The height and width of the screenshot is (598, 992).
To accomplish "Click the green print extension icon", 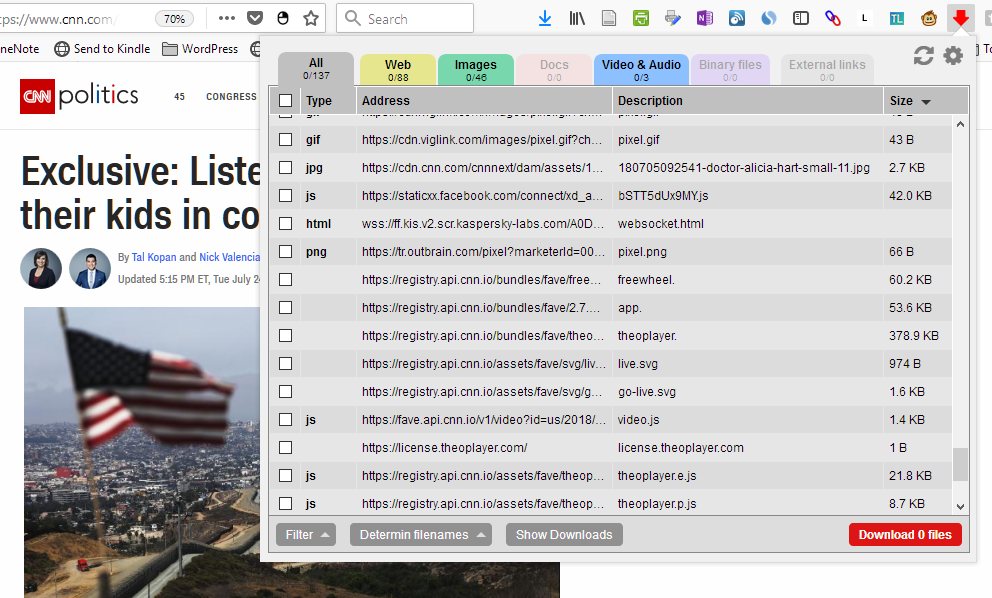I will (640, 18).
